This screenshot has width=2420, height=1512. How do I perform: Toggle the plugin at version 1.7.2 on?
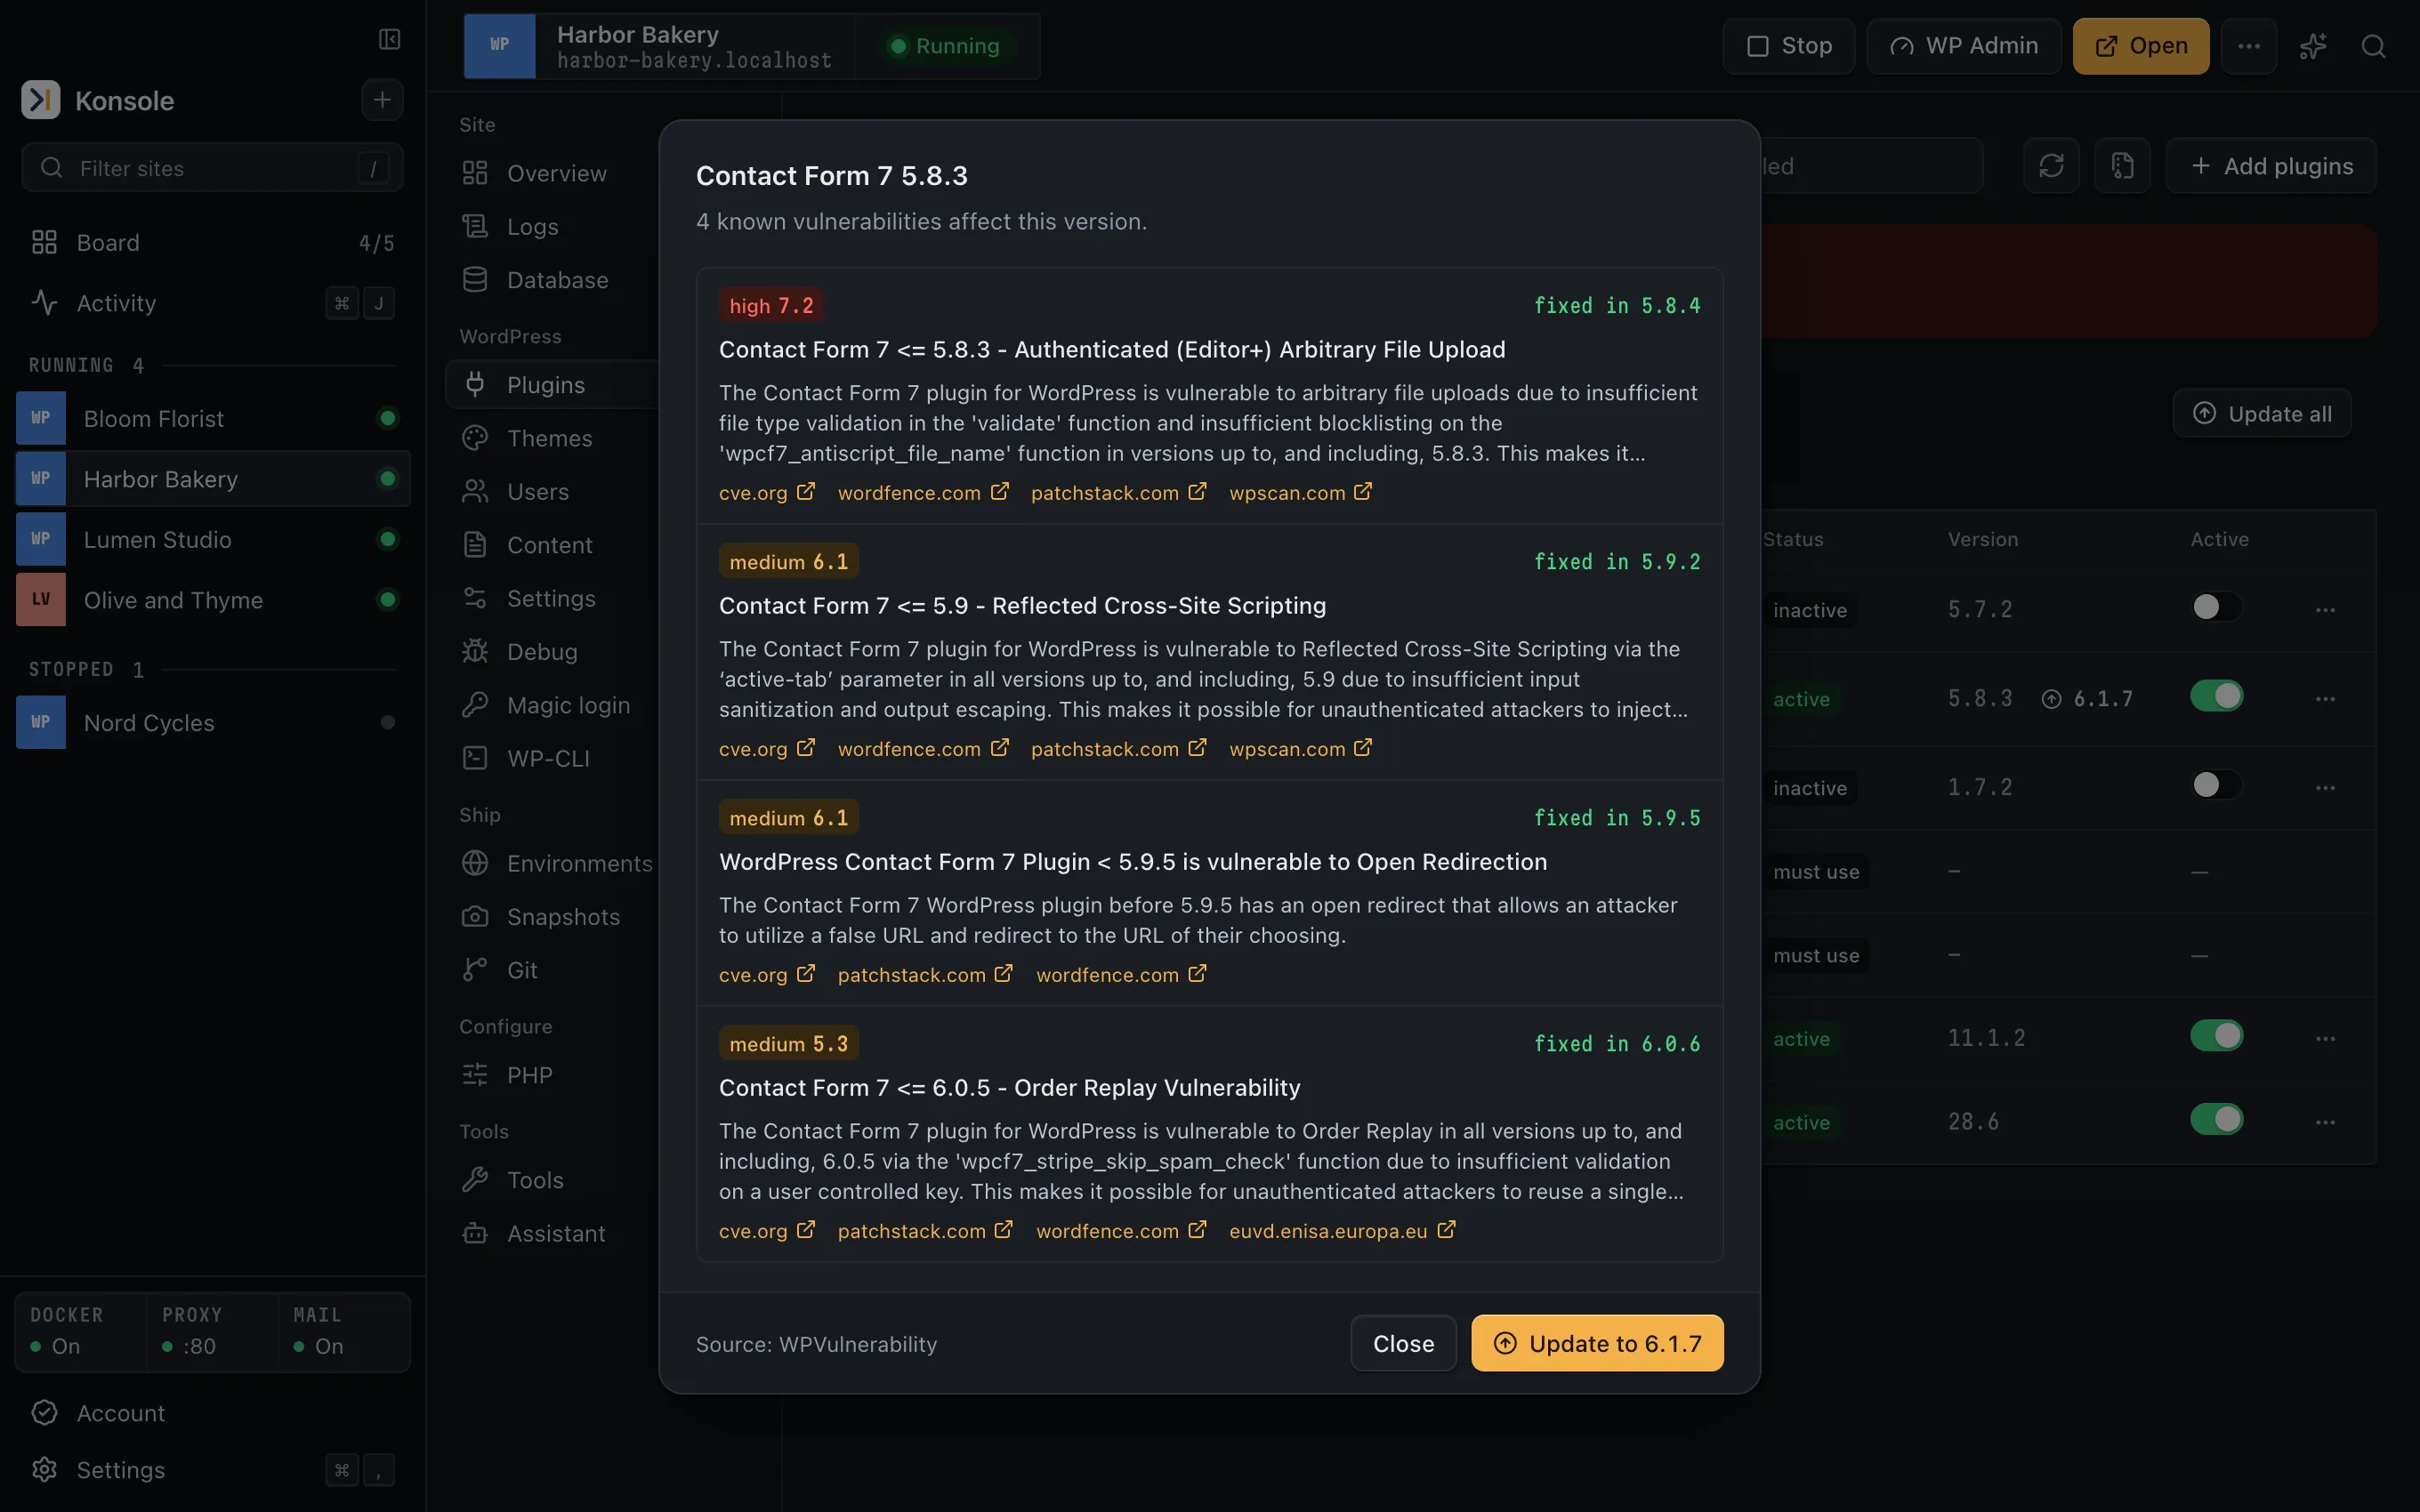(2216, 785)
